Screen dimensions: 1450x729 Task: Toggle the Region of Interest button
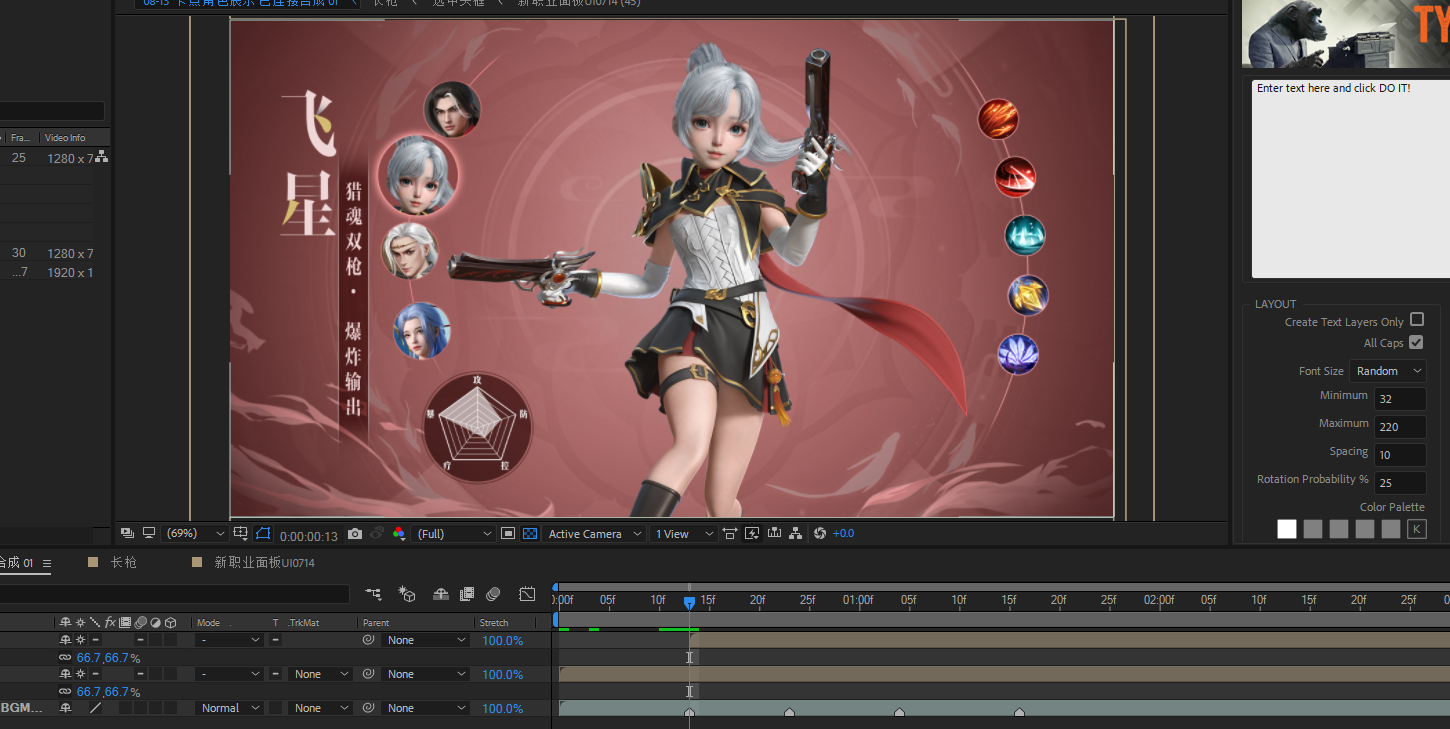pyautogui.click(x=508, y=534)
